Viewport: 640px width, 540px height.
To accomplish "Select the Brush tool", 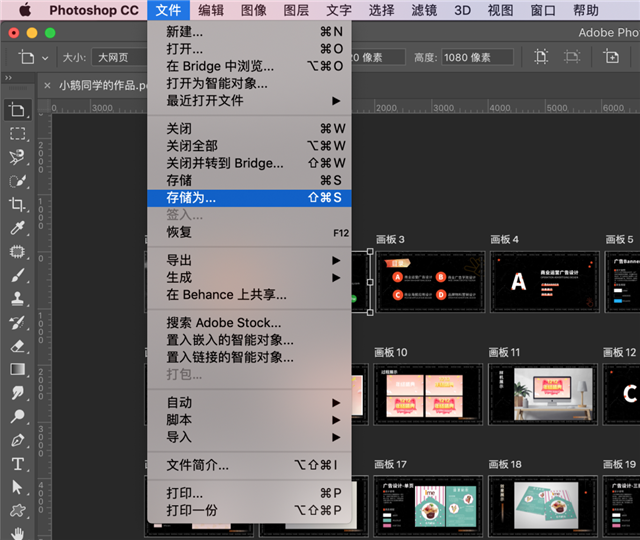I will [17, 275].
